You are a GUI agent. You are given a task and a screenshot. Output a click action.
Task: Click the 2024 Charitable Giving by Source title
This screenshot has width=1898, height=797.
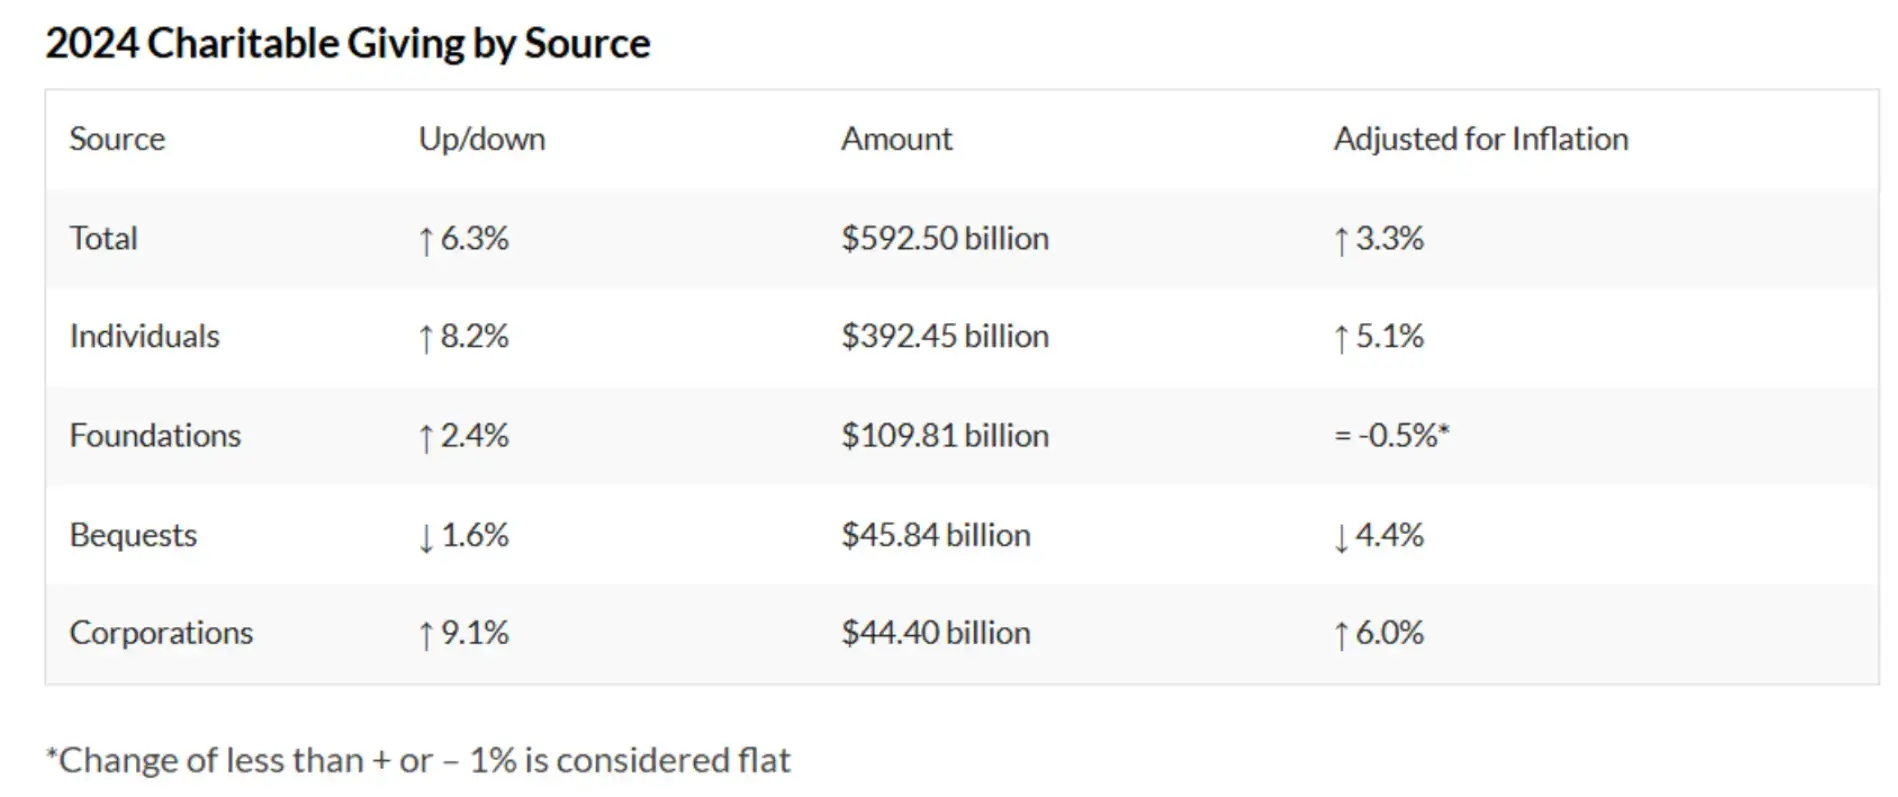(348, 44)
